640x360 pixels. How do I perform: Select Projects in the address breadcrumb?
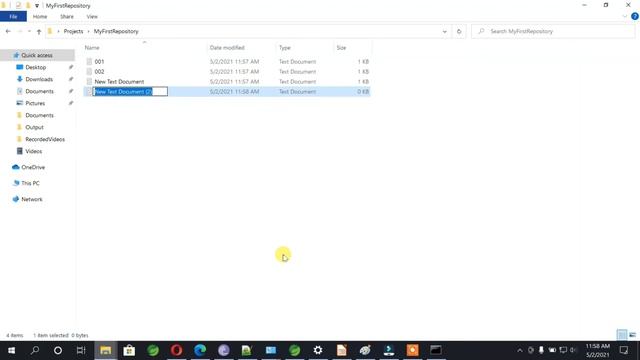click(73, 31)
